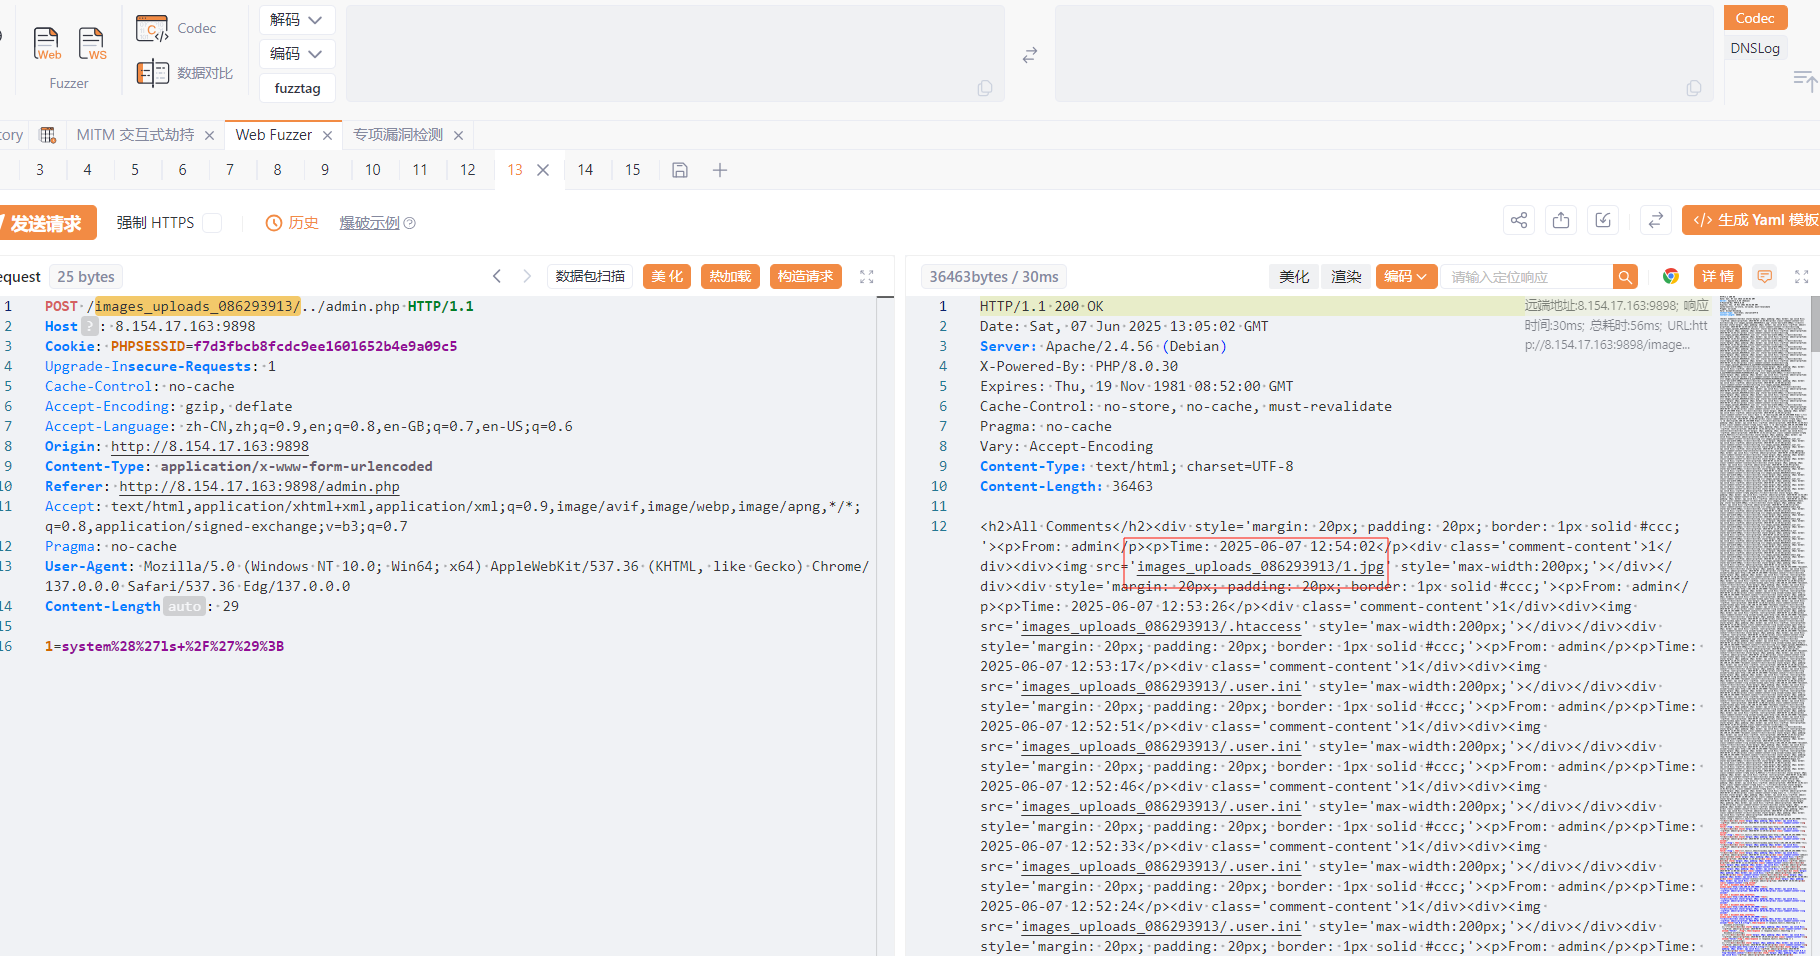
Task: Click the 详情 details button
Action: coord(1718,277)
